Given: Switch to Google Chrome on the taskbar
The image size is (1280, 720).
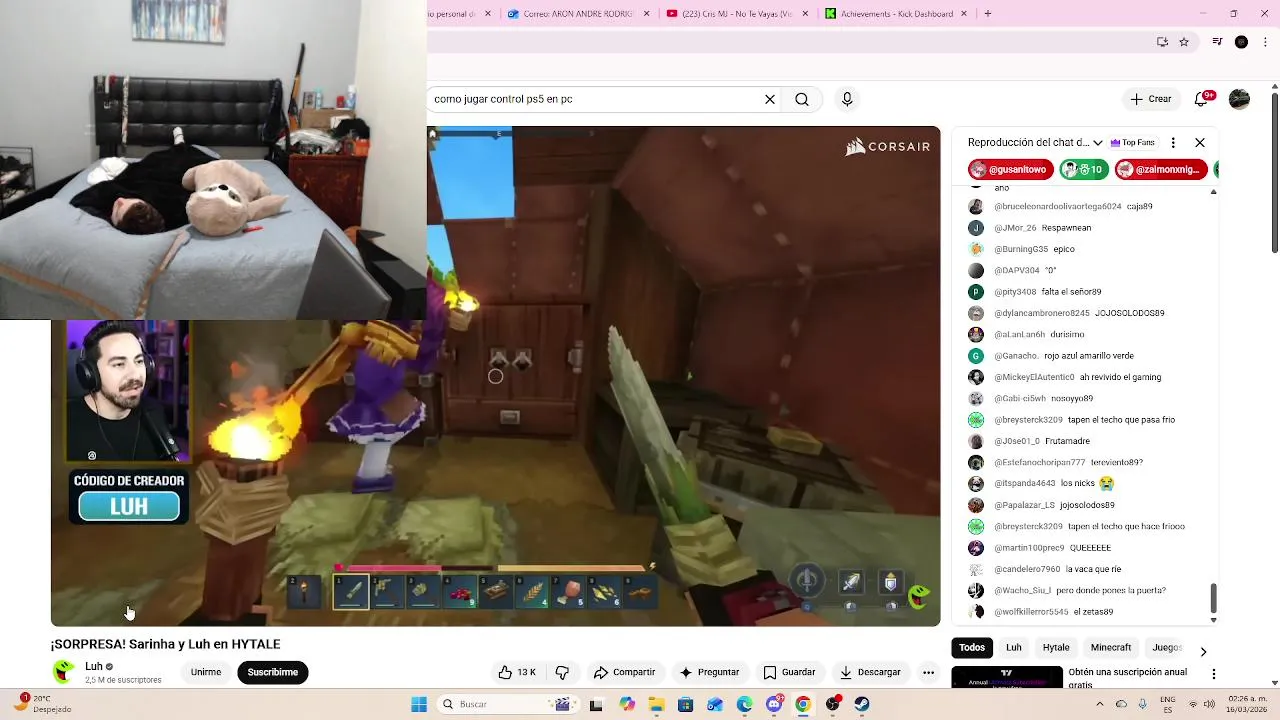Looking at the screenshot, I should pyautogui.click(x=803, y=704).
